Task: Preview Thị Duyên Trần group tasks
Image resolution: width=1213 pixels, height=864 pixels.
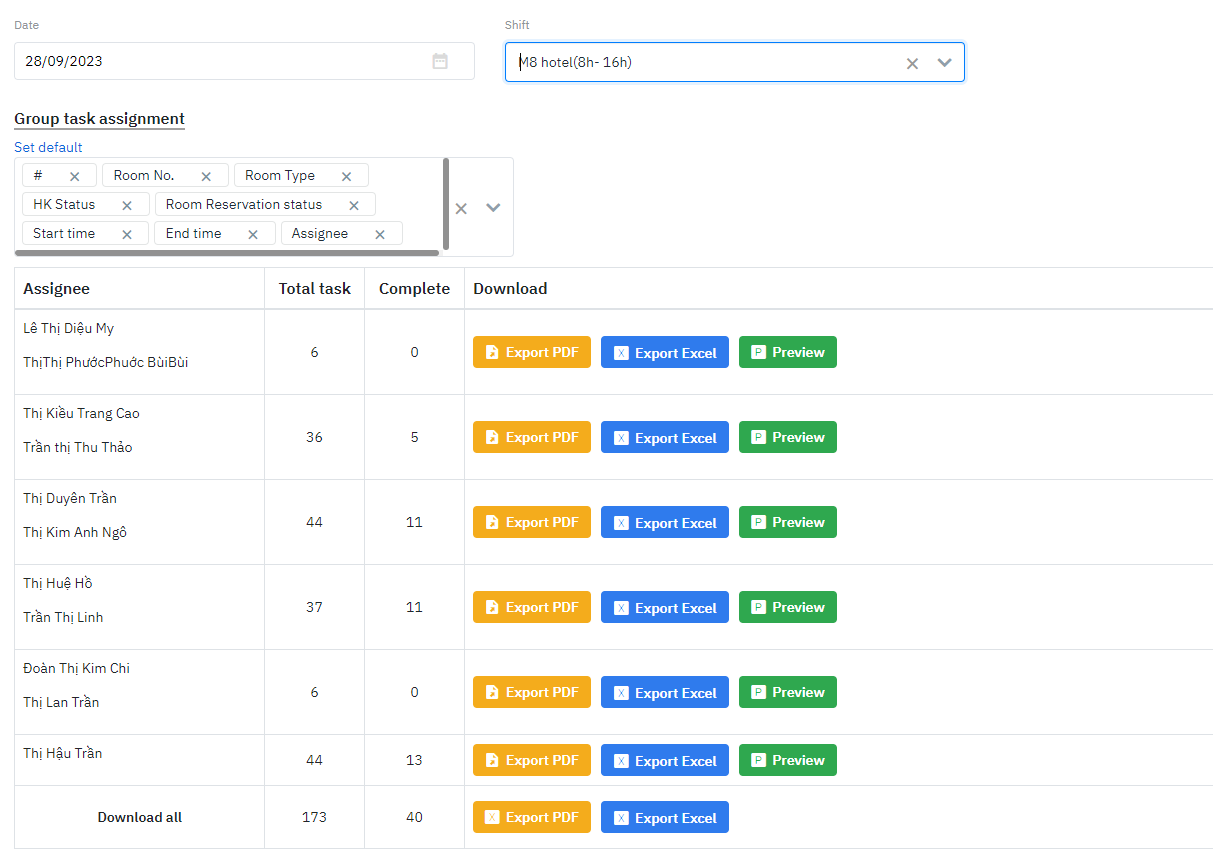Action: tap(787, 522)
